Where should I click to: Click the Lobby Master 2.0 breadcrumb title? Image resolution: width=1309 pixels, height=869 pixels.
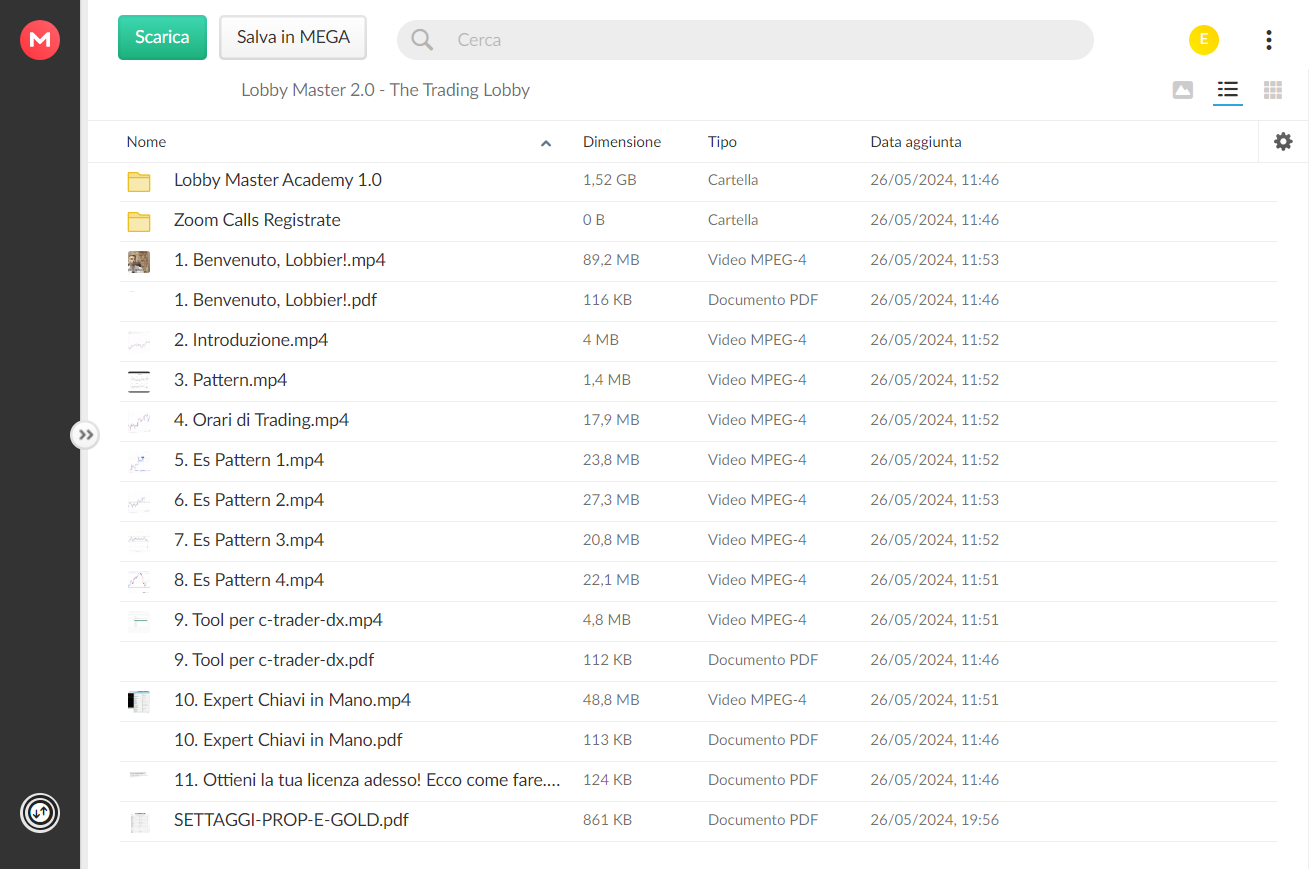pos(385,90)
